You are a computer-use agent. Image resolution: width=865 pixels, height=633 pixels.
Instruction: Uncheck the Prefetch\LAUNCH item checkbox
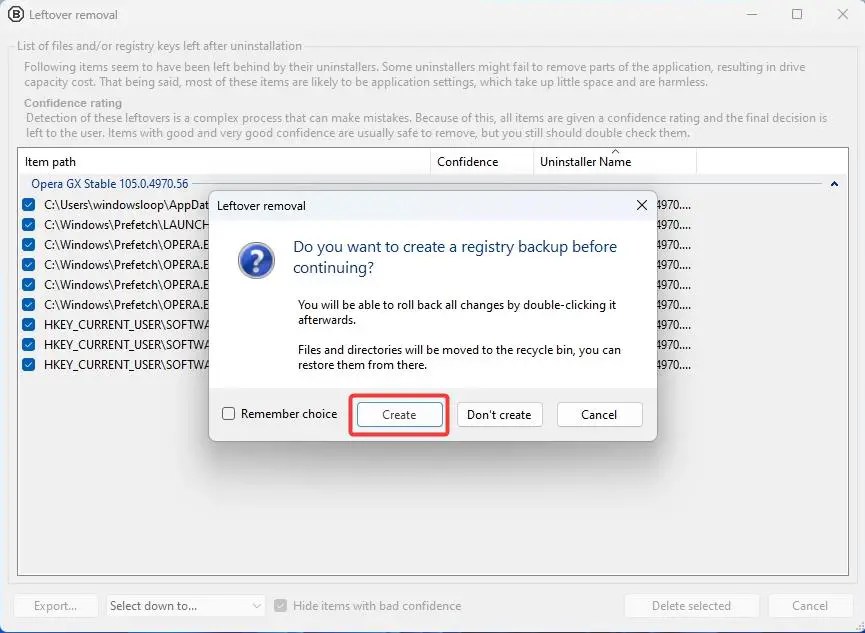click(29, 225)
